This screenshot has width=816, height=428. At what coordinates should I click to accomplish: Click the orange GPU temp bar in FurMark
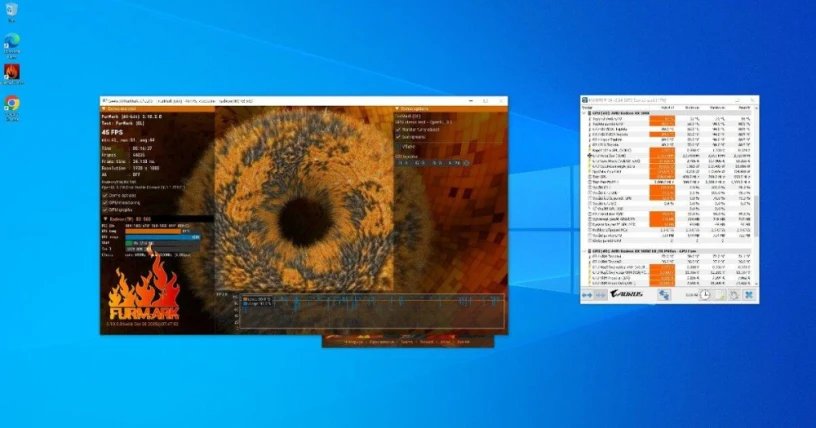tap(153, 231)
